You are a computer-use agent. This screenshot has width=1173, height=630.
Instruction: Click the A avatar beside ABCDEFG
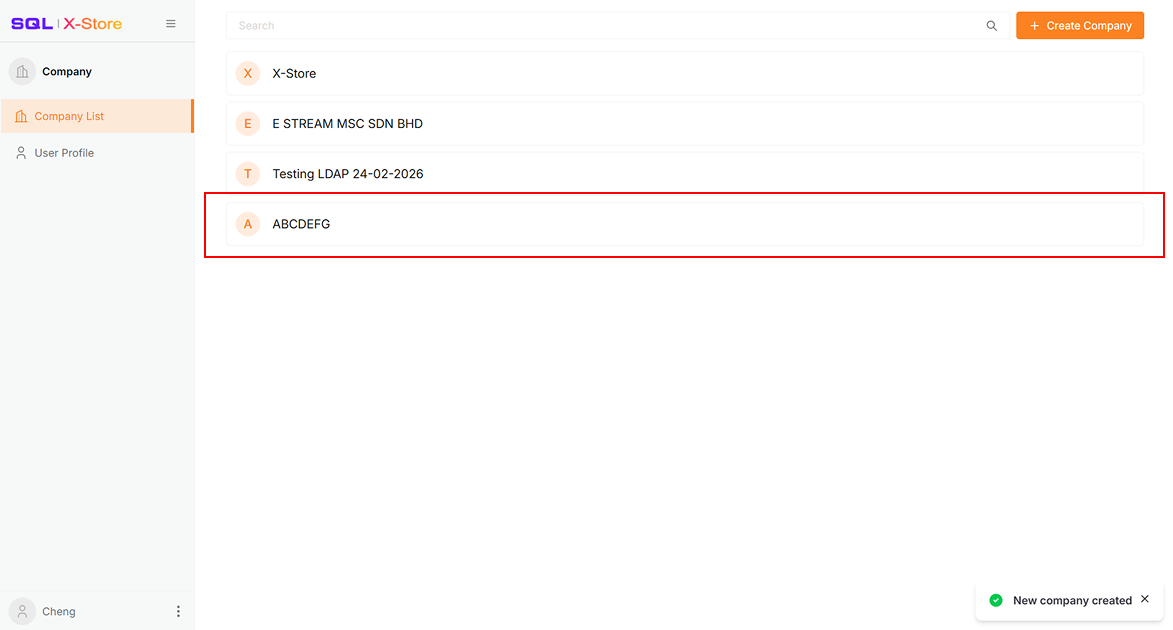[x=248, y=224]
